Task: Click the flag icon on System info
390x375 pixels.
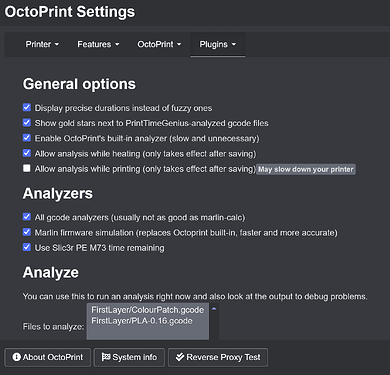Action: click(x=106, y=357)
